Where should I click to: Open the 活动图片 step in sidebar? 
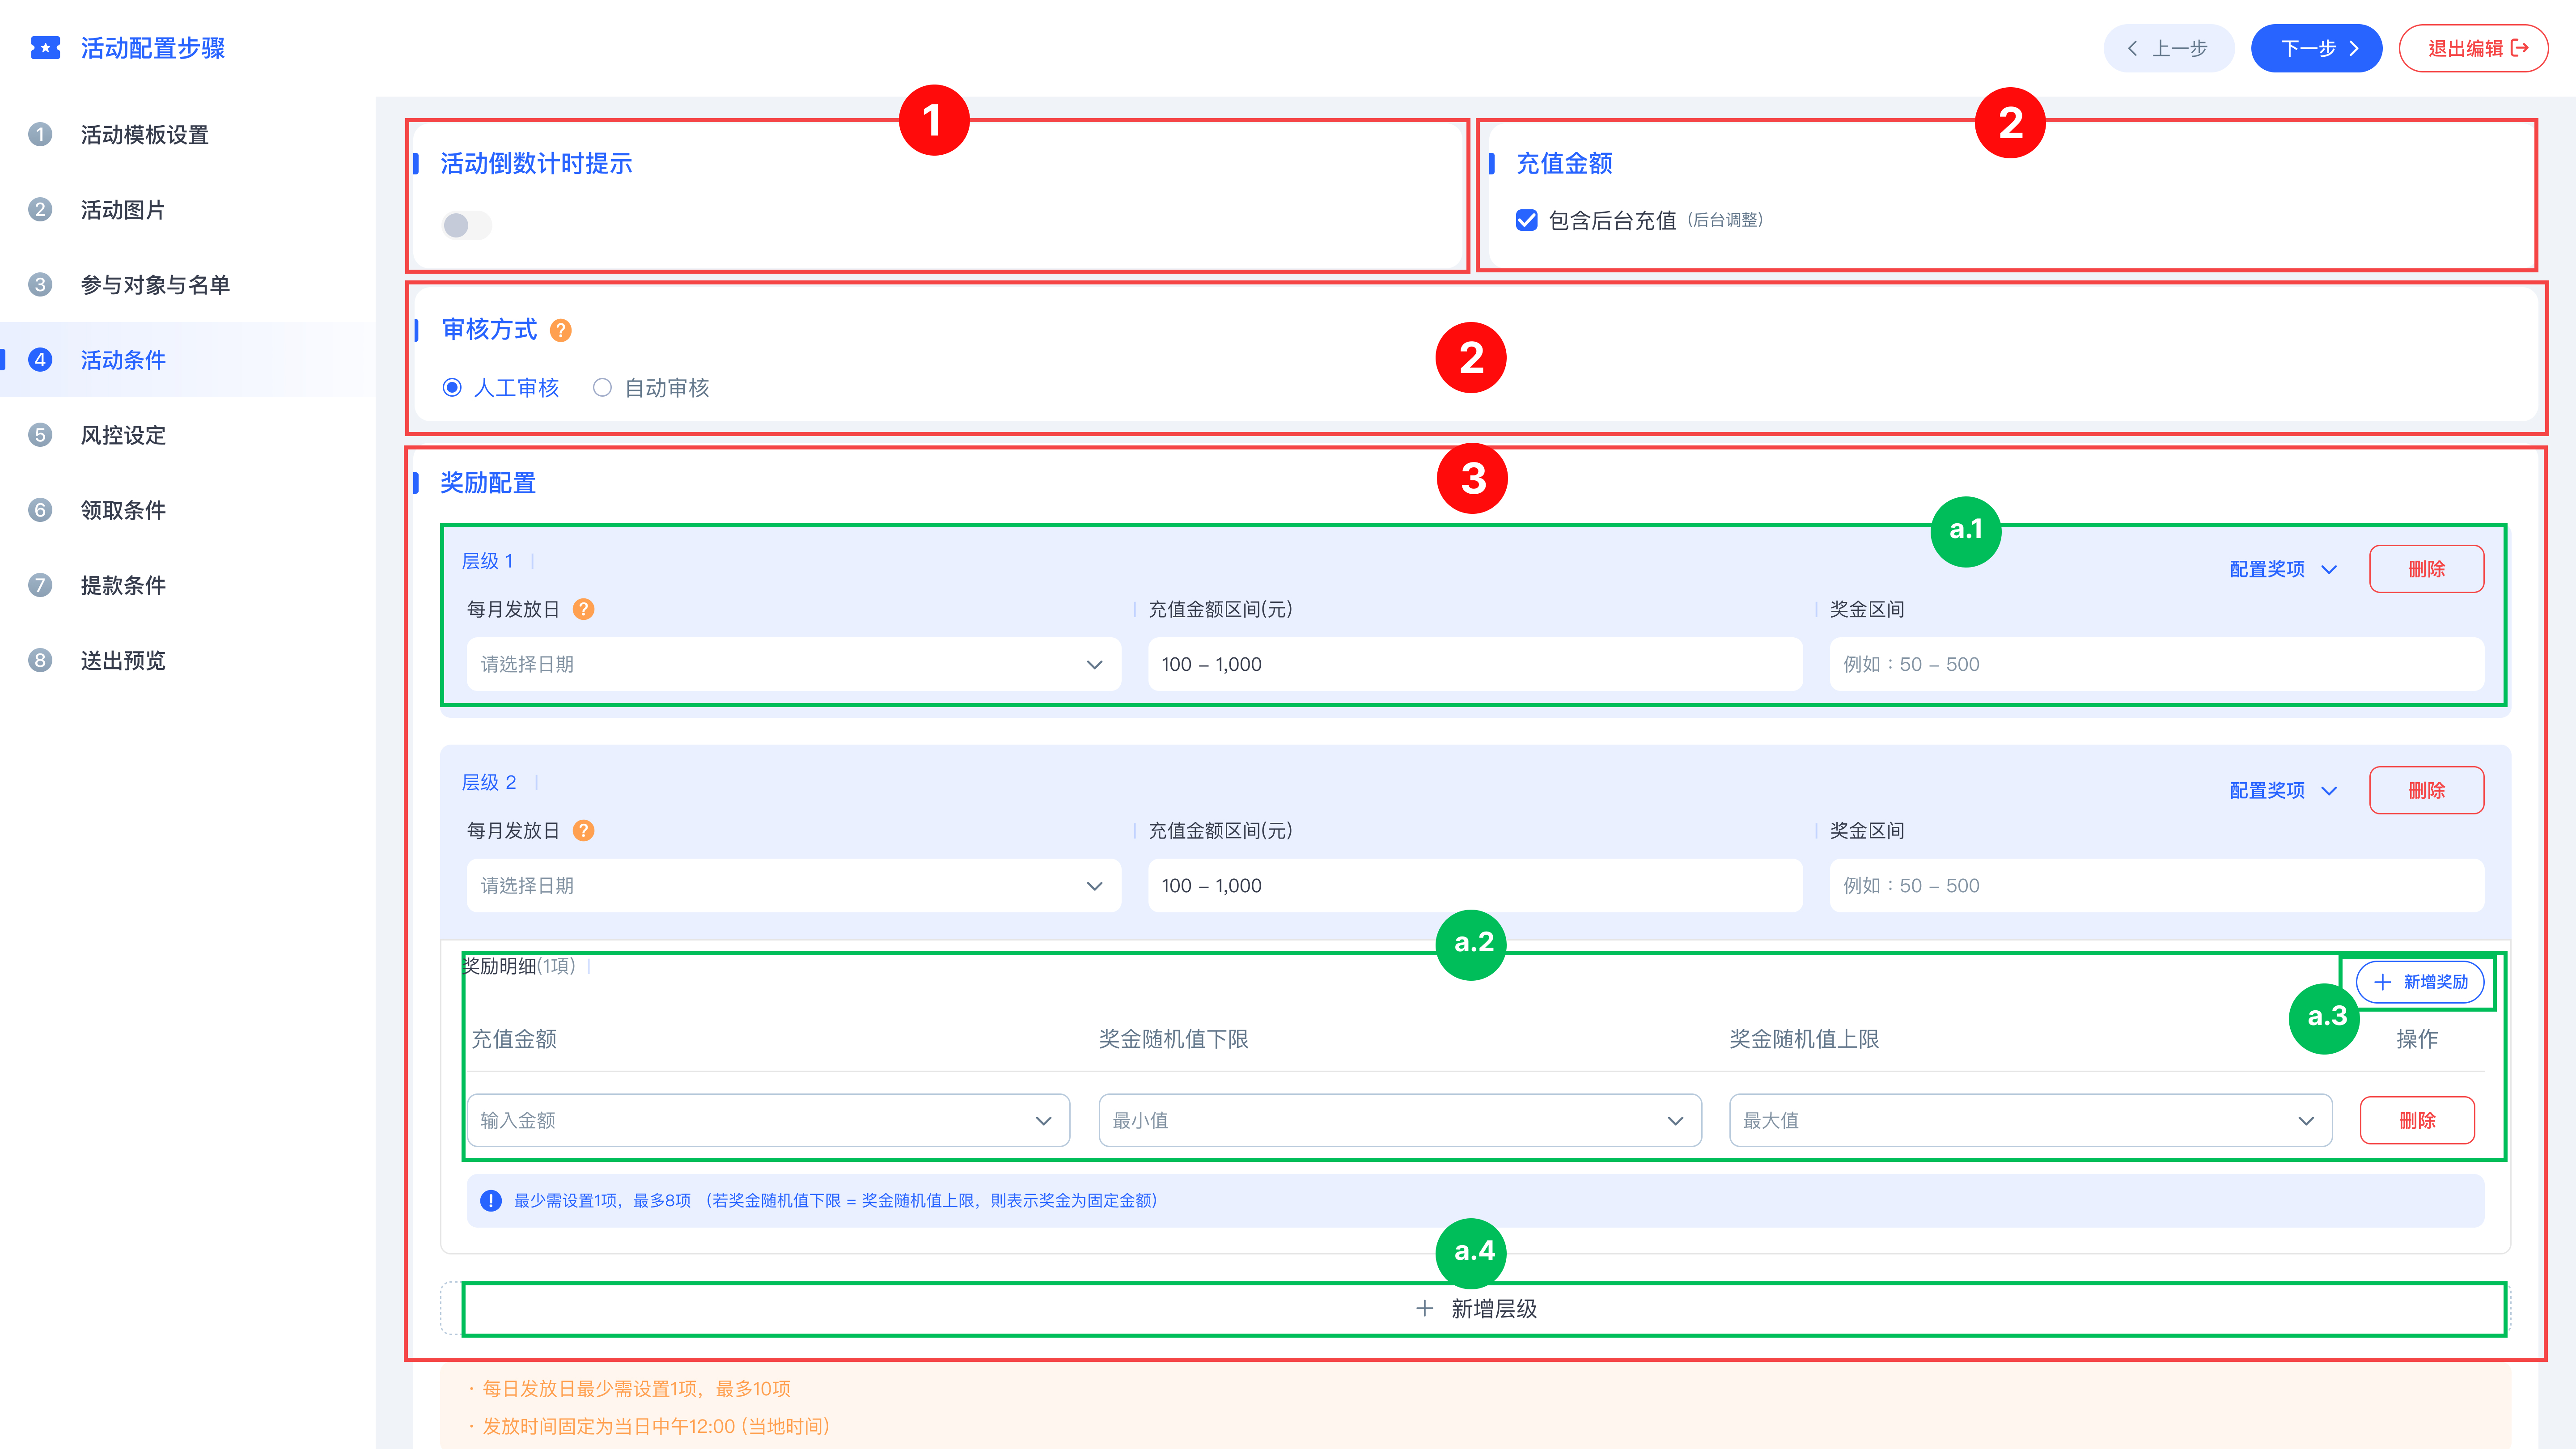pos(123,210)
